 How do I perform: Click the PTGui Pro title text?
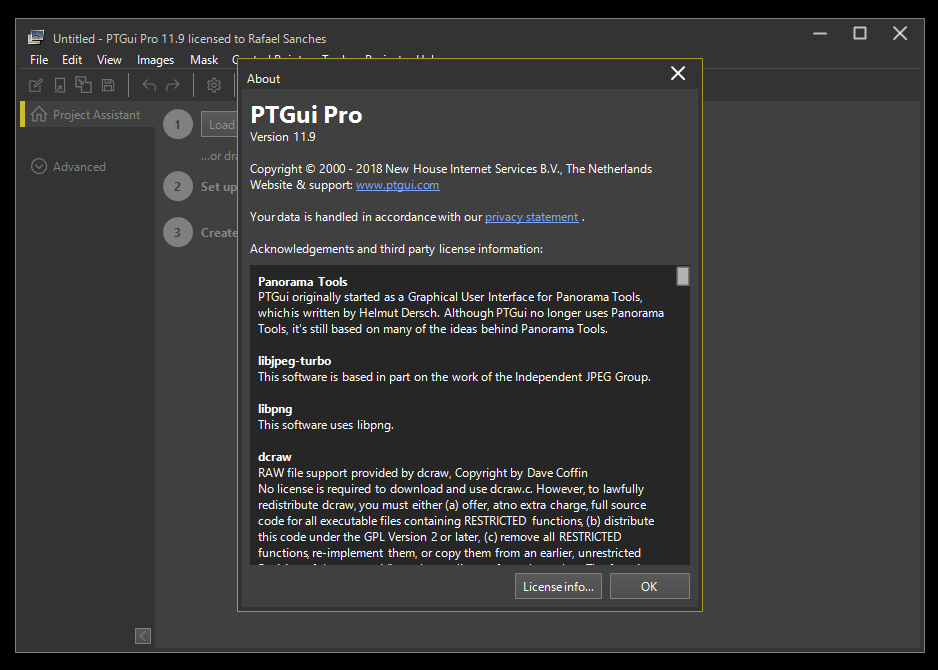point(306,114)
